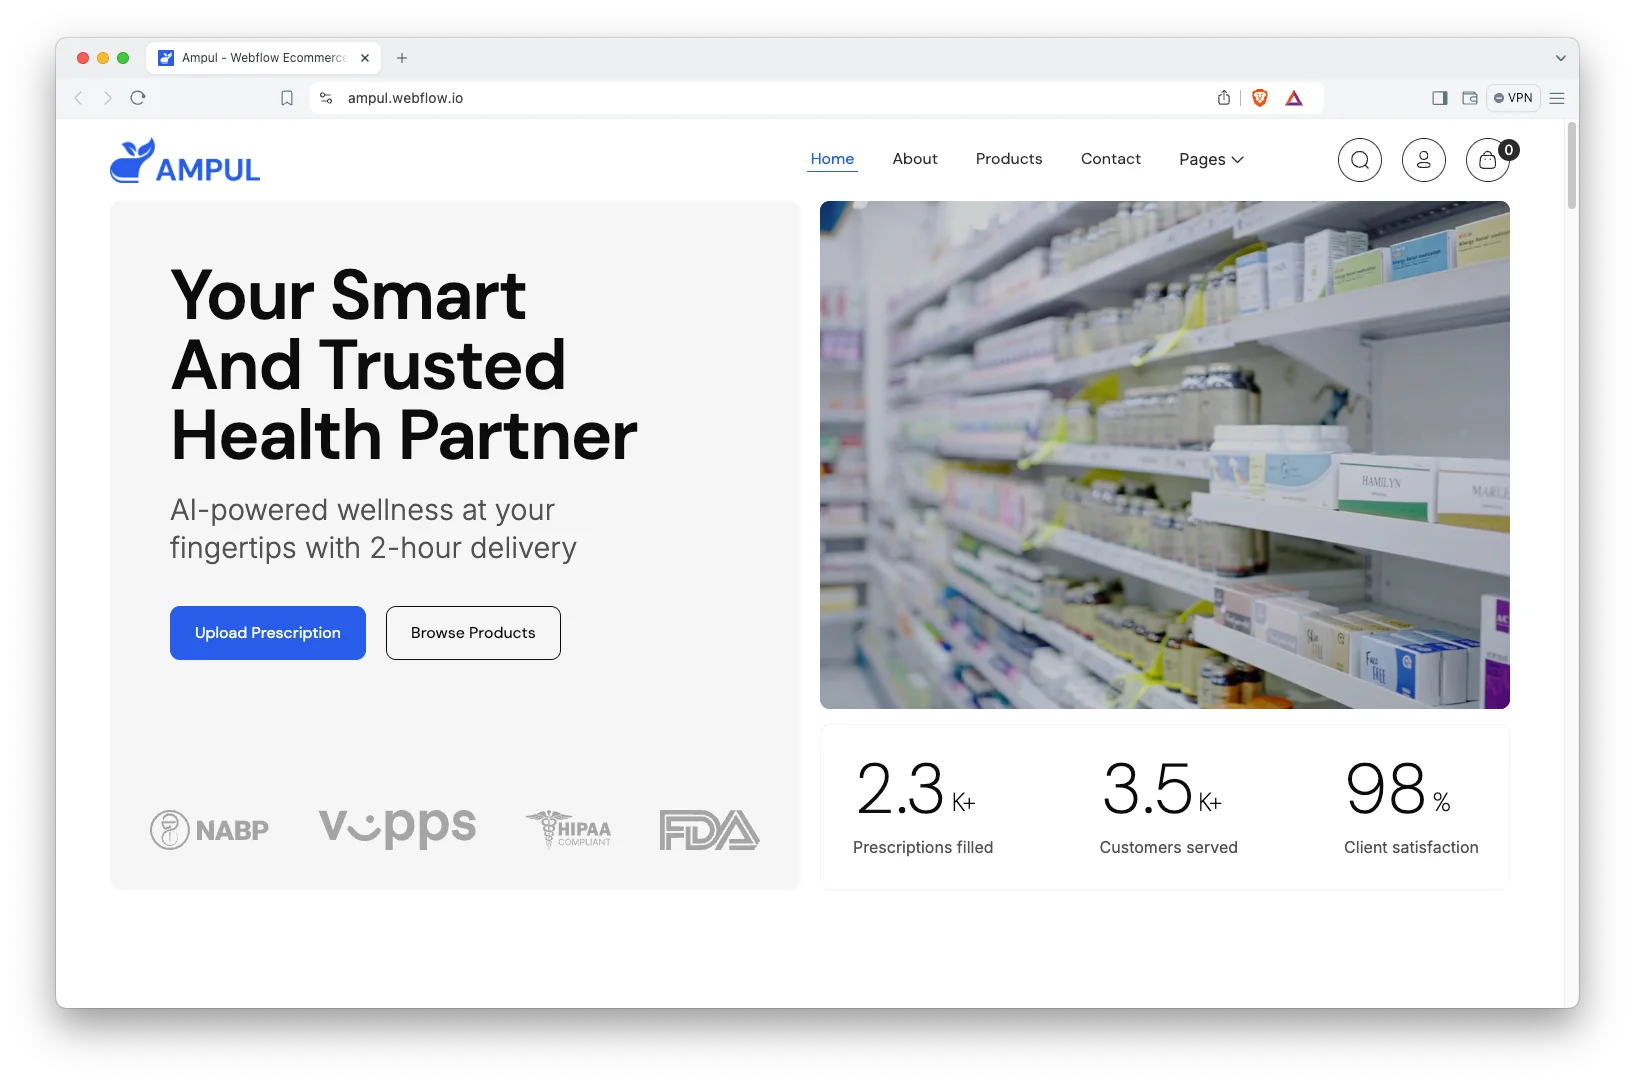Toggle the VPN button
Image resolution: width=1635 pixels, height=1082 pixels.
1513,98
